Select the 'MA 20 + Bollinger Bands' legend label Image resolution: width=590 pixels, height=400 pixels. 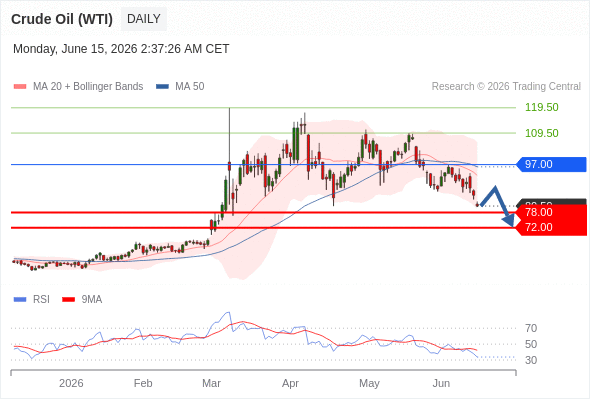tap(88, 87)
